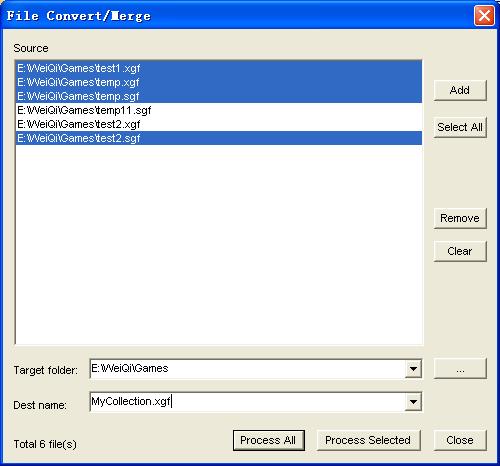Click the Add button

(460, 90)
